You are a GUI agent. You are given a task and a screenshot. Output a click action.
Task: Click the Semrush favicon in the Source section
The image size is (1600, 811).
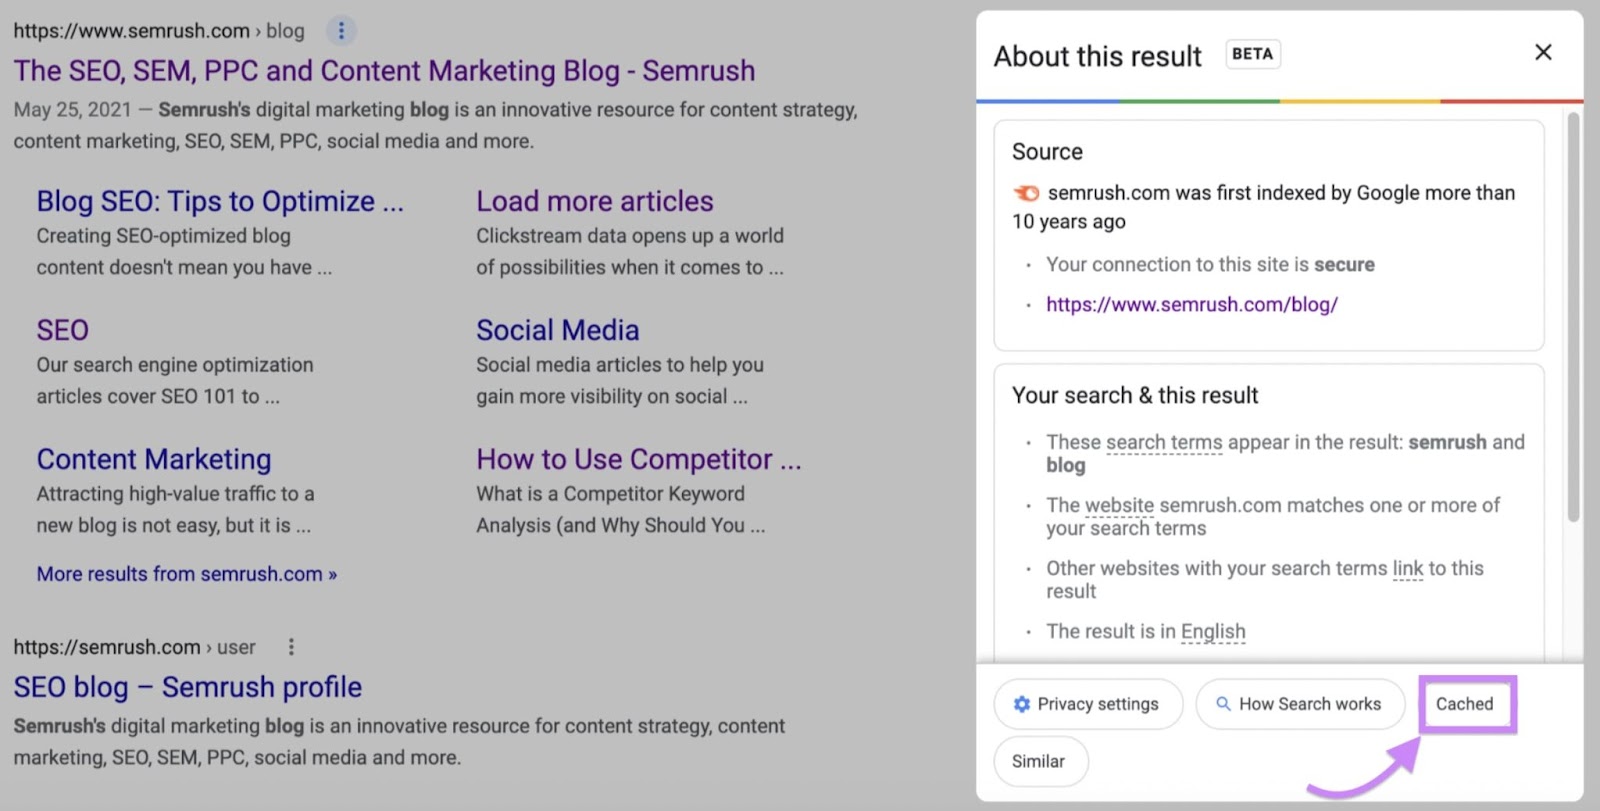(x=1024, y=194)
